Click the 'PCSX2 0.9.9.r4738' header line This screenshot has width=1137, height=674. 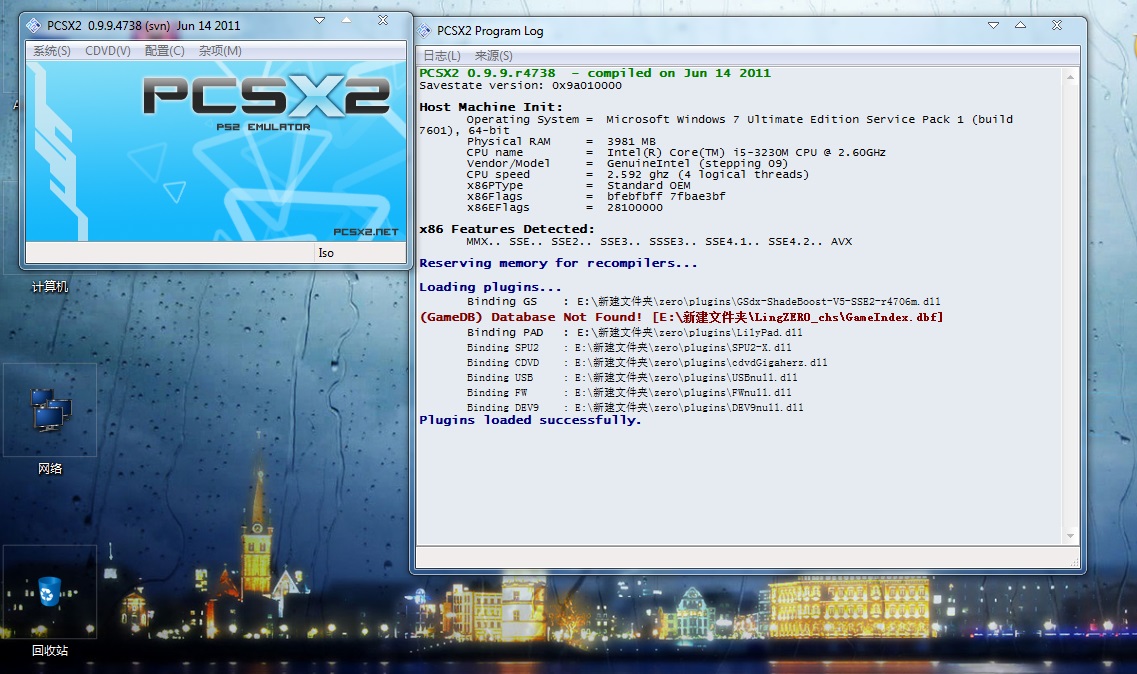click(595, 73)
